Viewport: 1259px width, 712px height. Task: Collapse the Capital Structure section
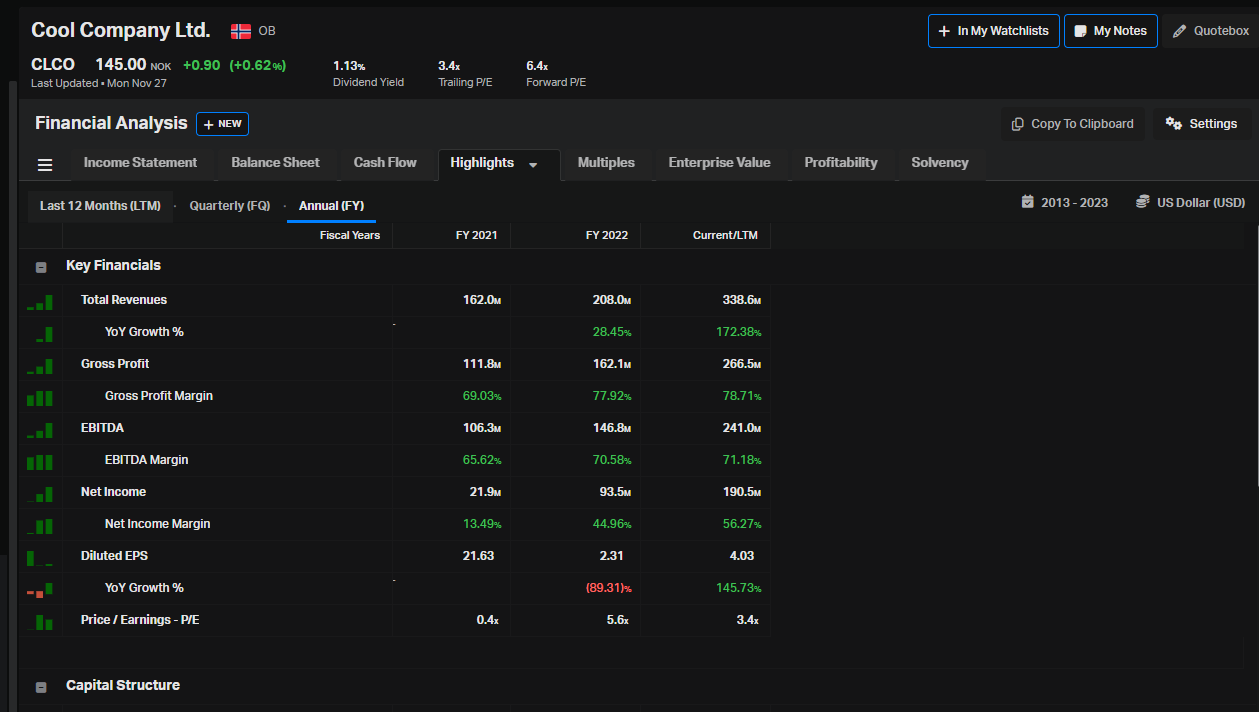[41, 687]
